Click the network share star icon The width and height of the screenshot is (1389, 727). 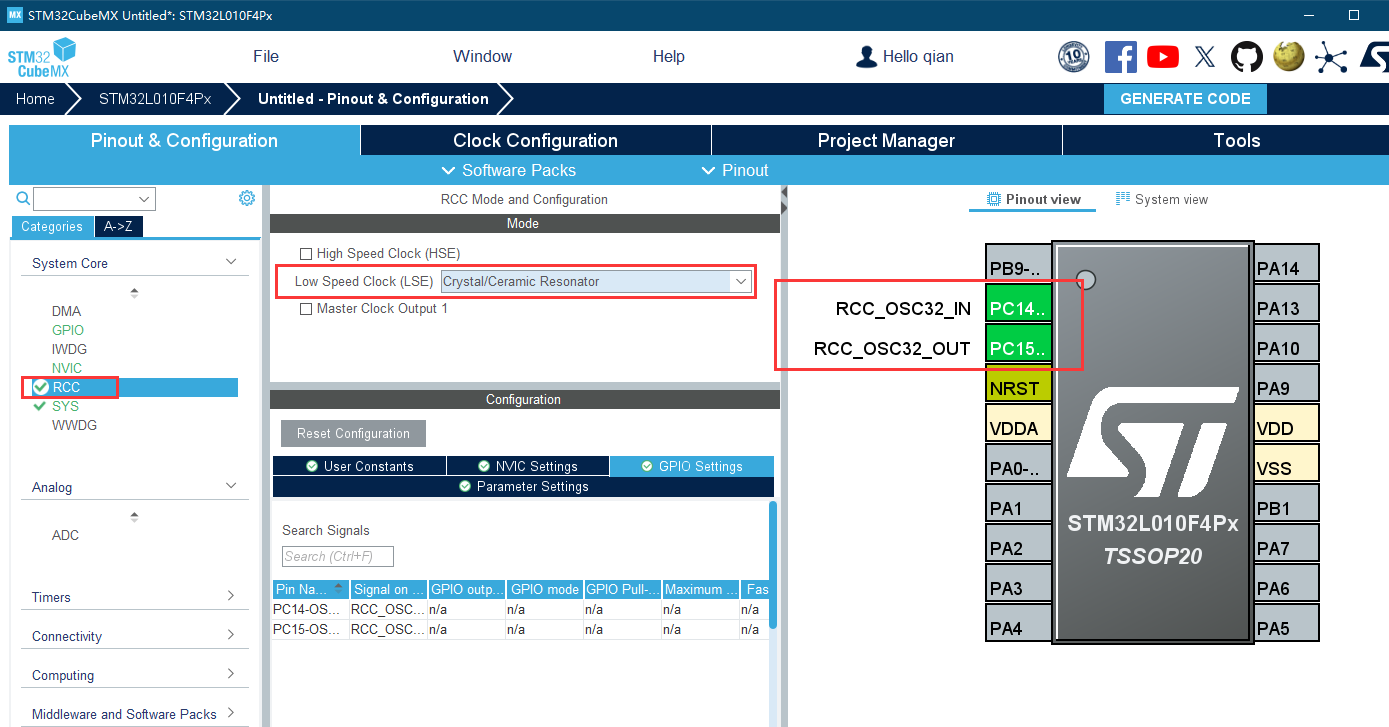click(1331, 57)
